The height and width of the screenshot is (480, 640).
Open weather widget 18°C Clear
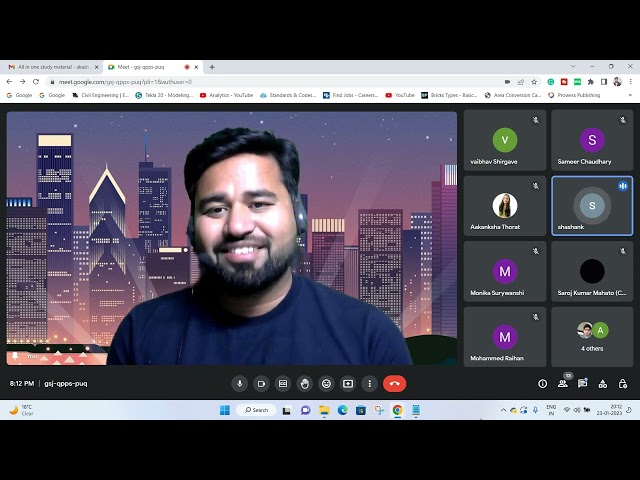pos(21,410)
